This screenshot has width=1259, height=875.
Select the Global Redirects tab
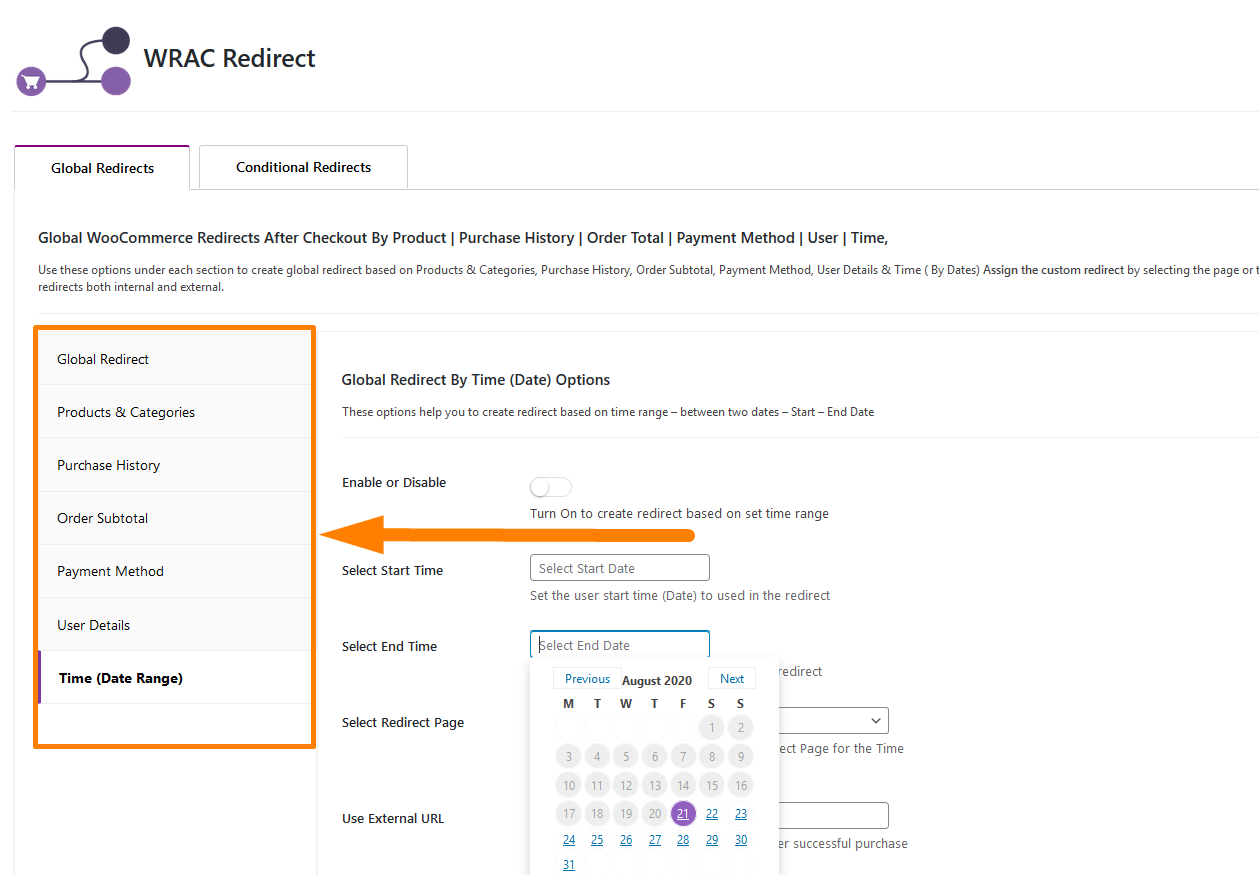tap(102, 168)
